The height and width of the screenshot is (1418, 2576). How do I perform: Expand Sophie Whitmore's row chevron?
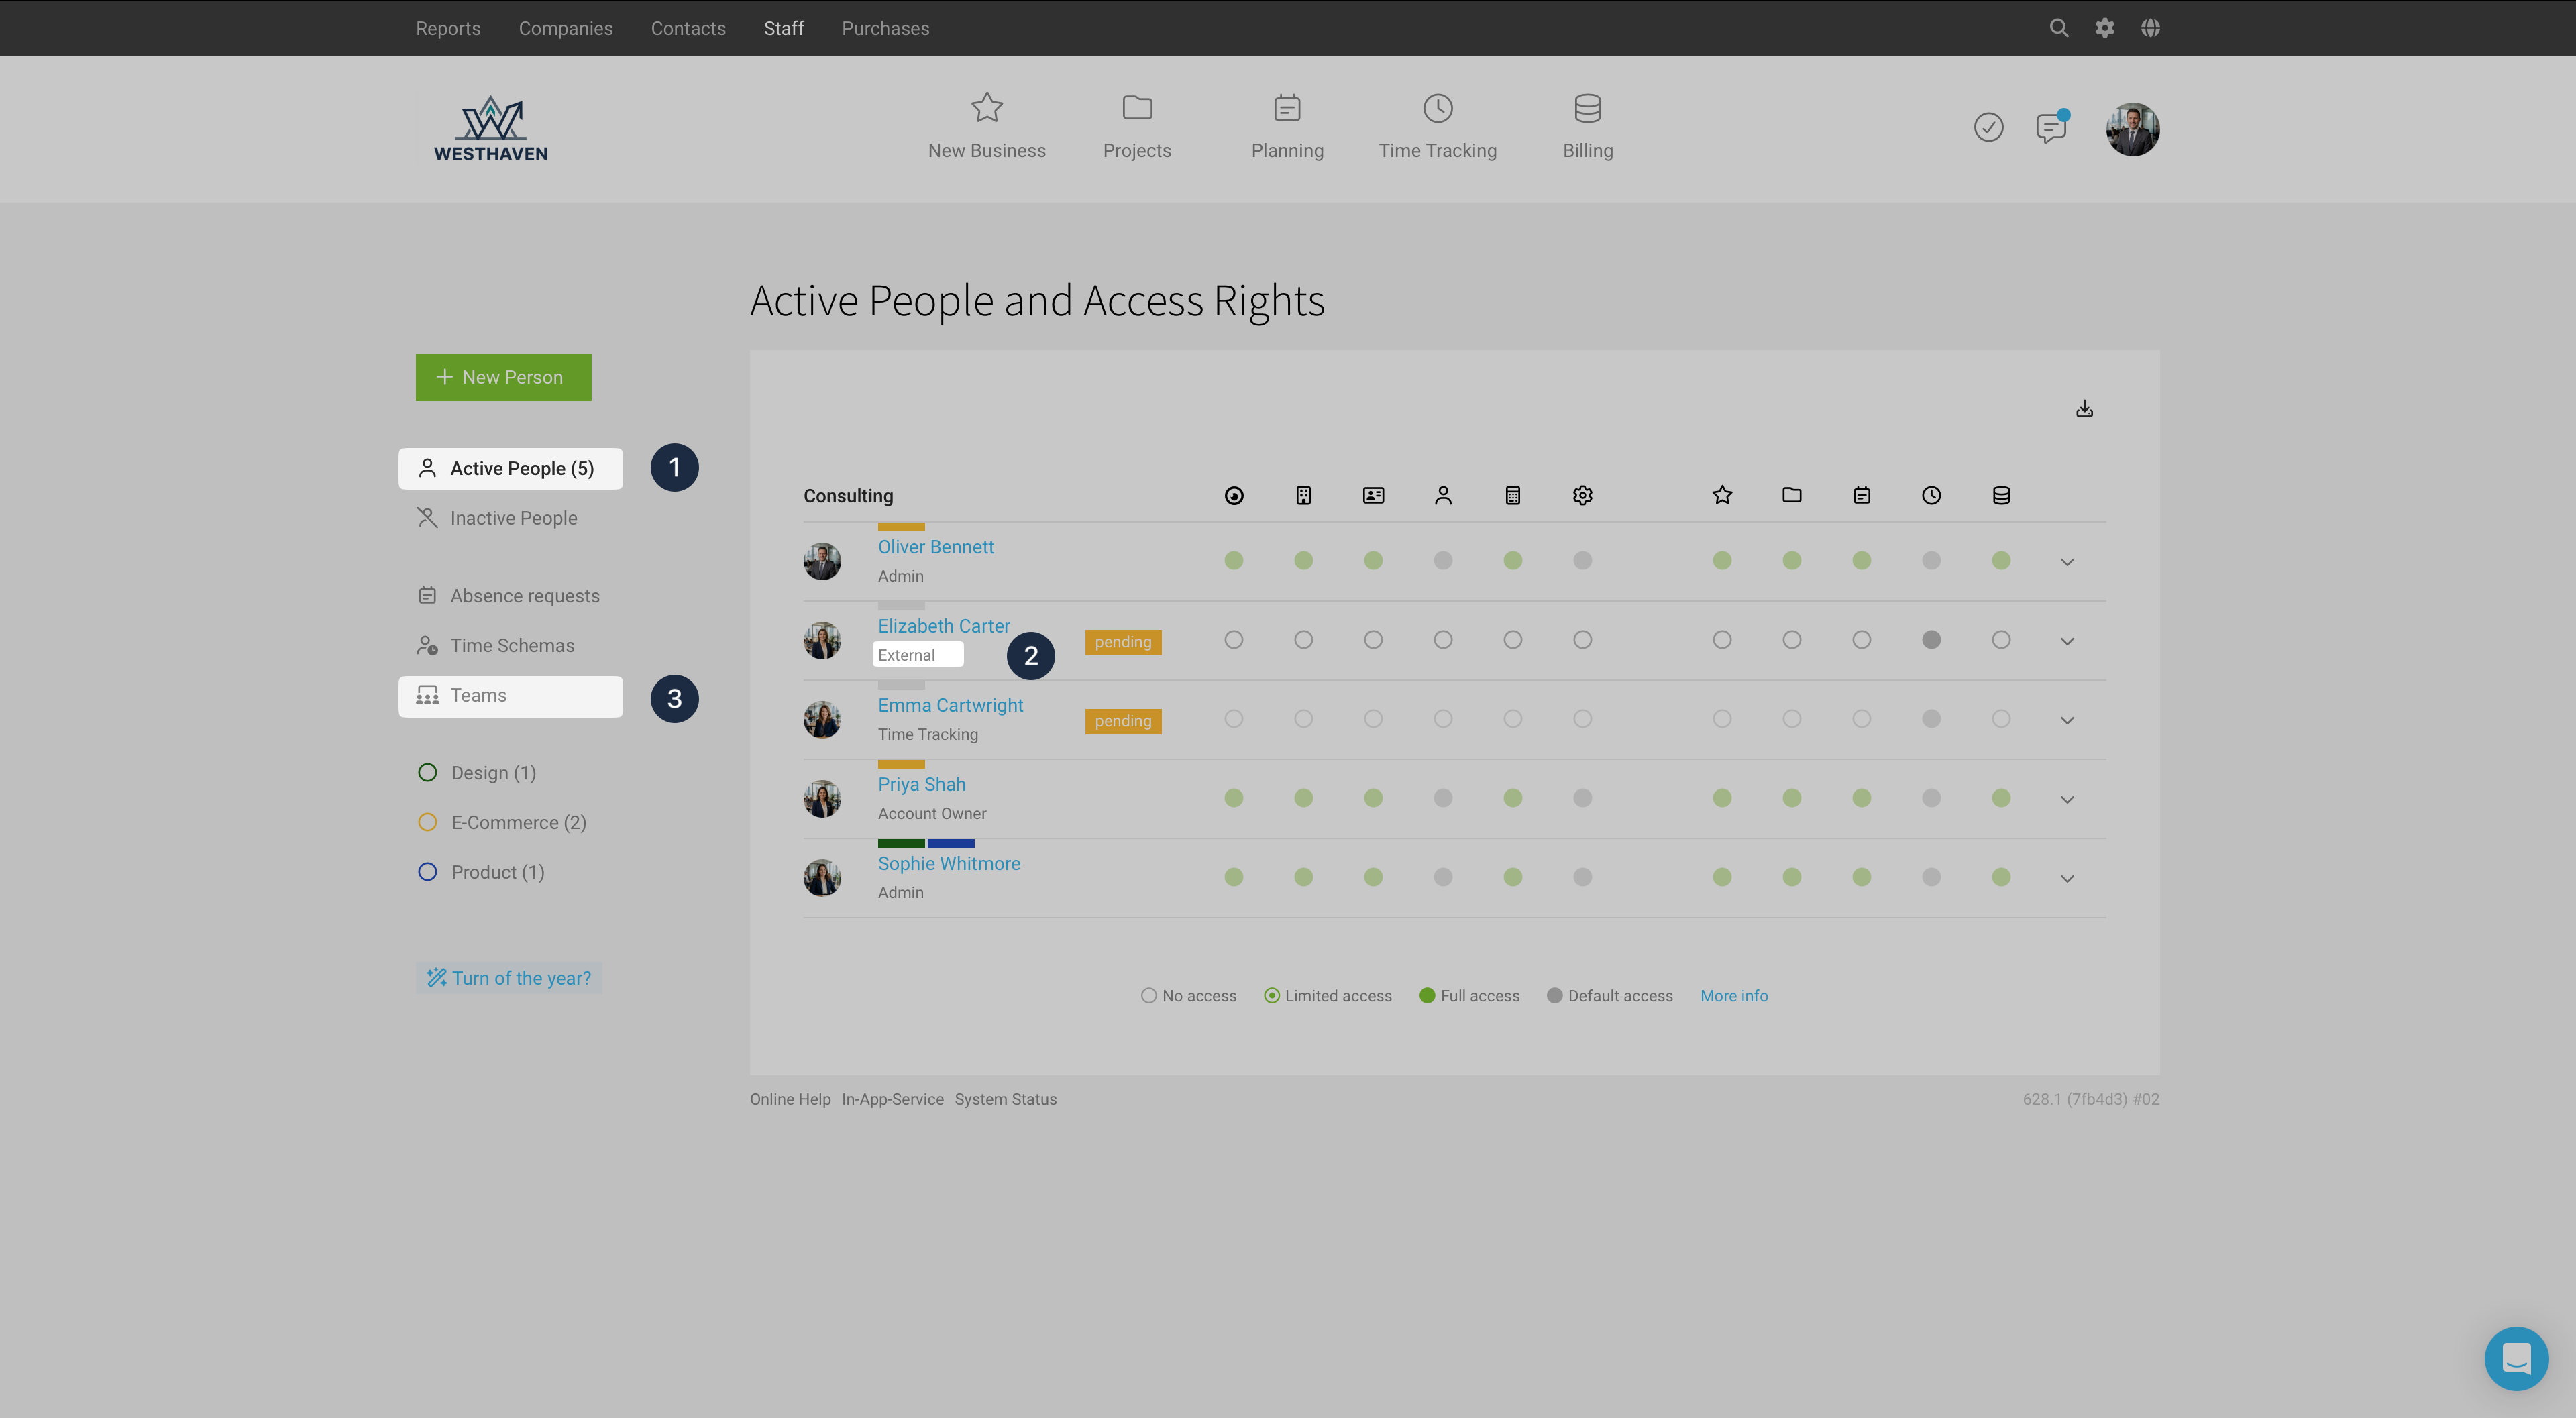click(2067, 878)
